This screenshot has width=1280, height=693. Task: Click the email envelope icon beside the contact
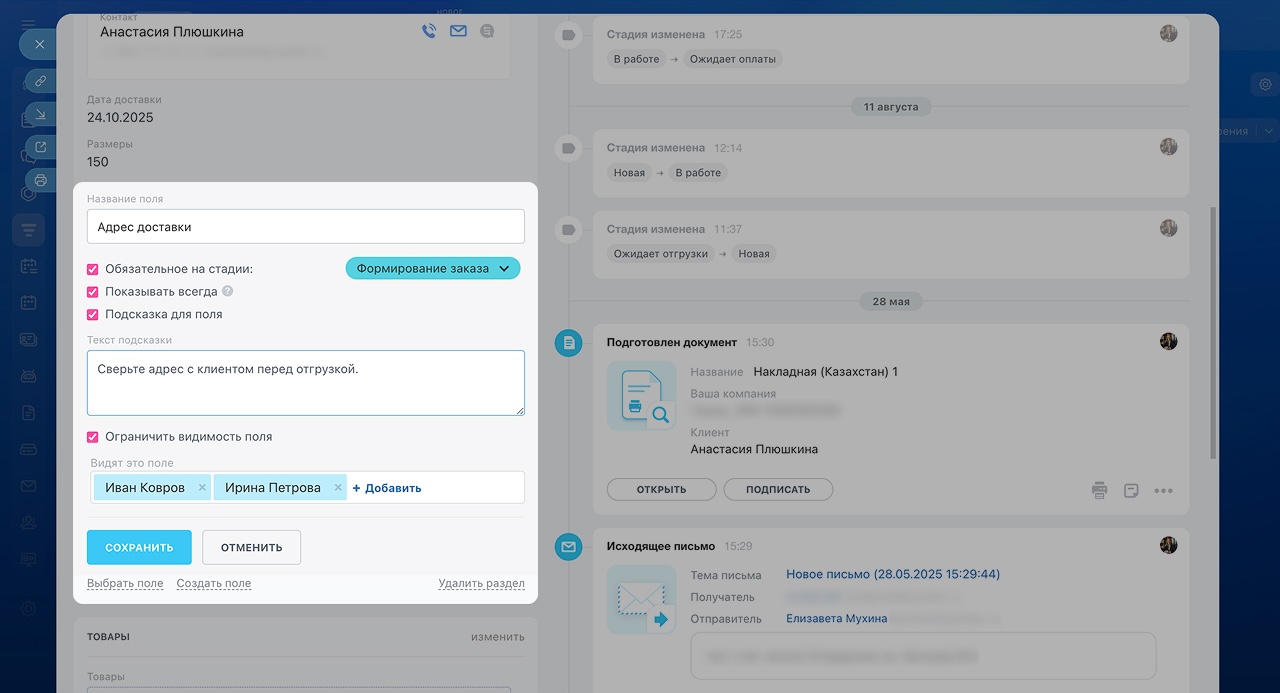458,31
